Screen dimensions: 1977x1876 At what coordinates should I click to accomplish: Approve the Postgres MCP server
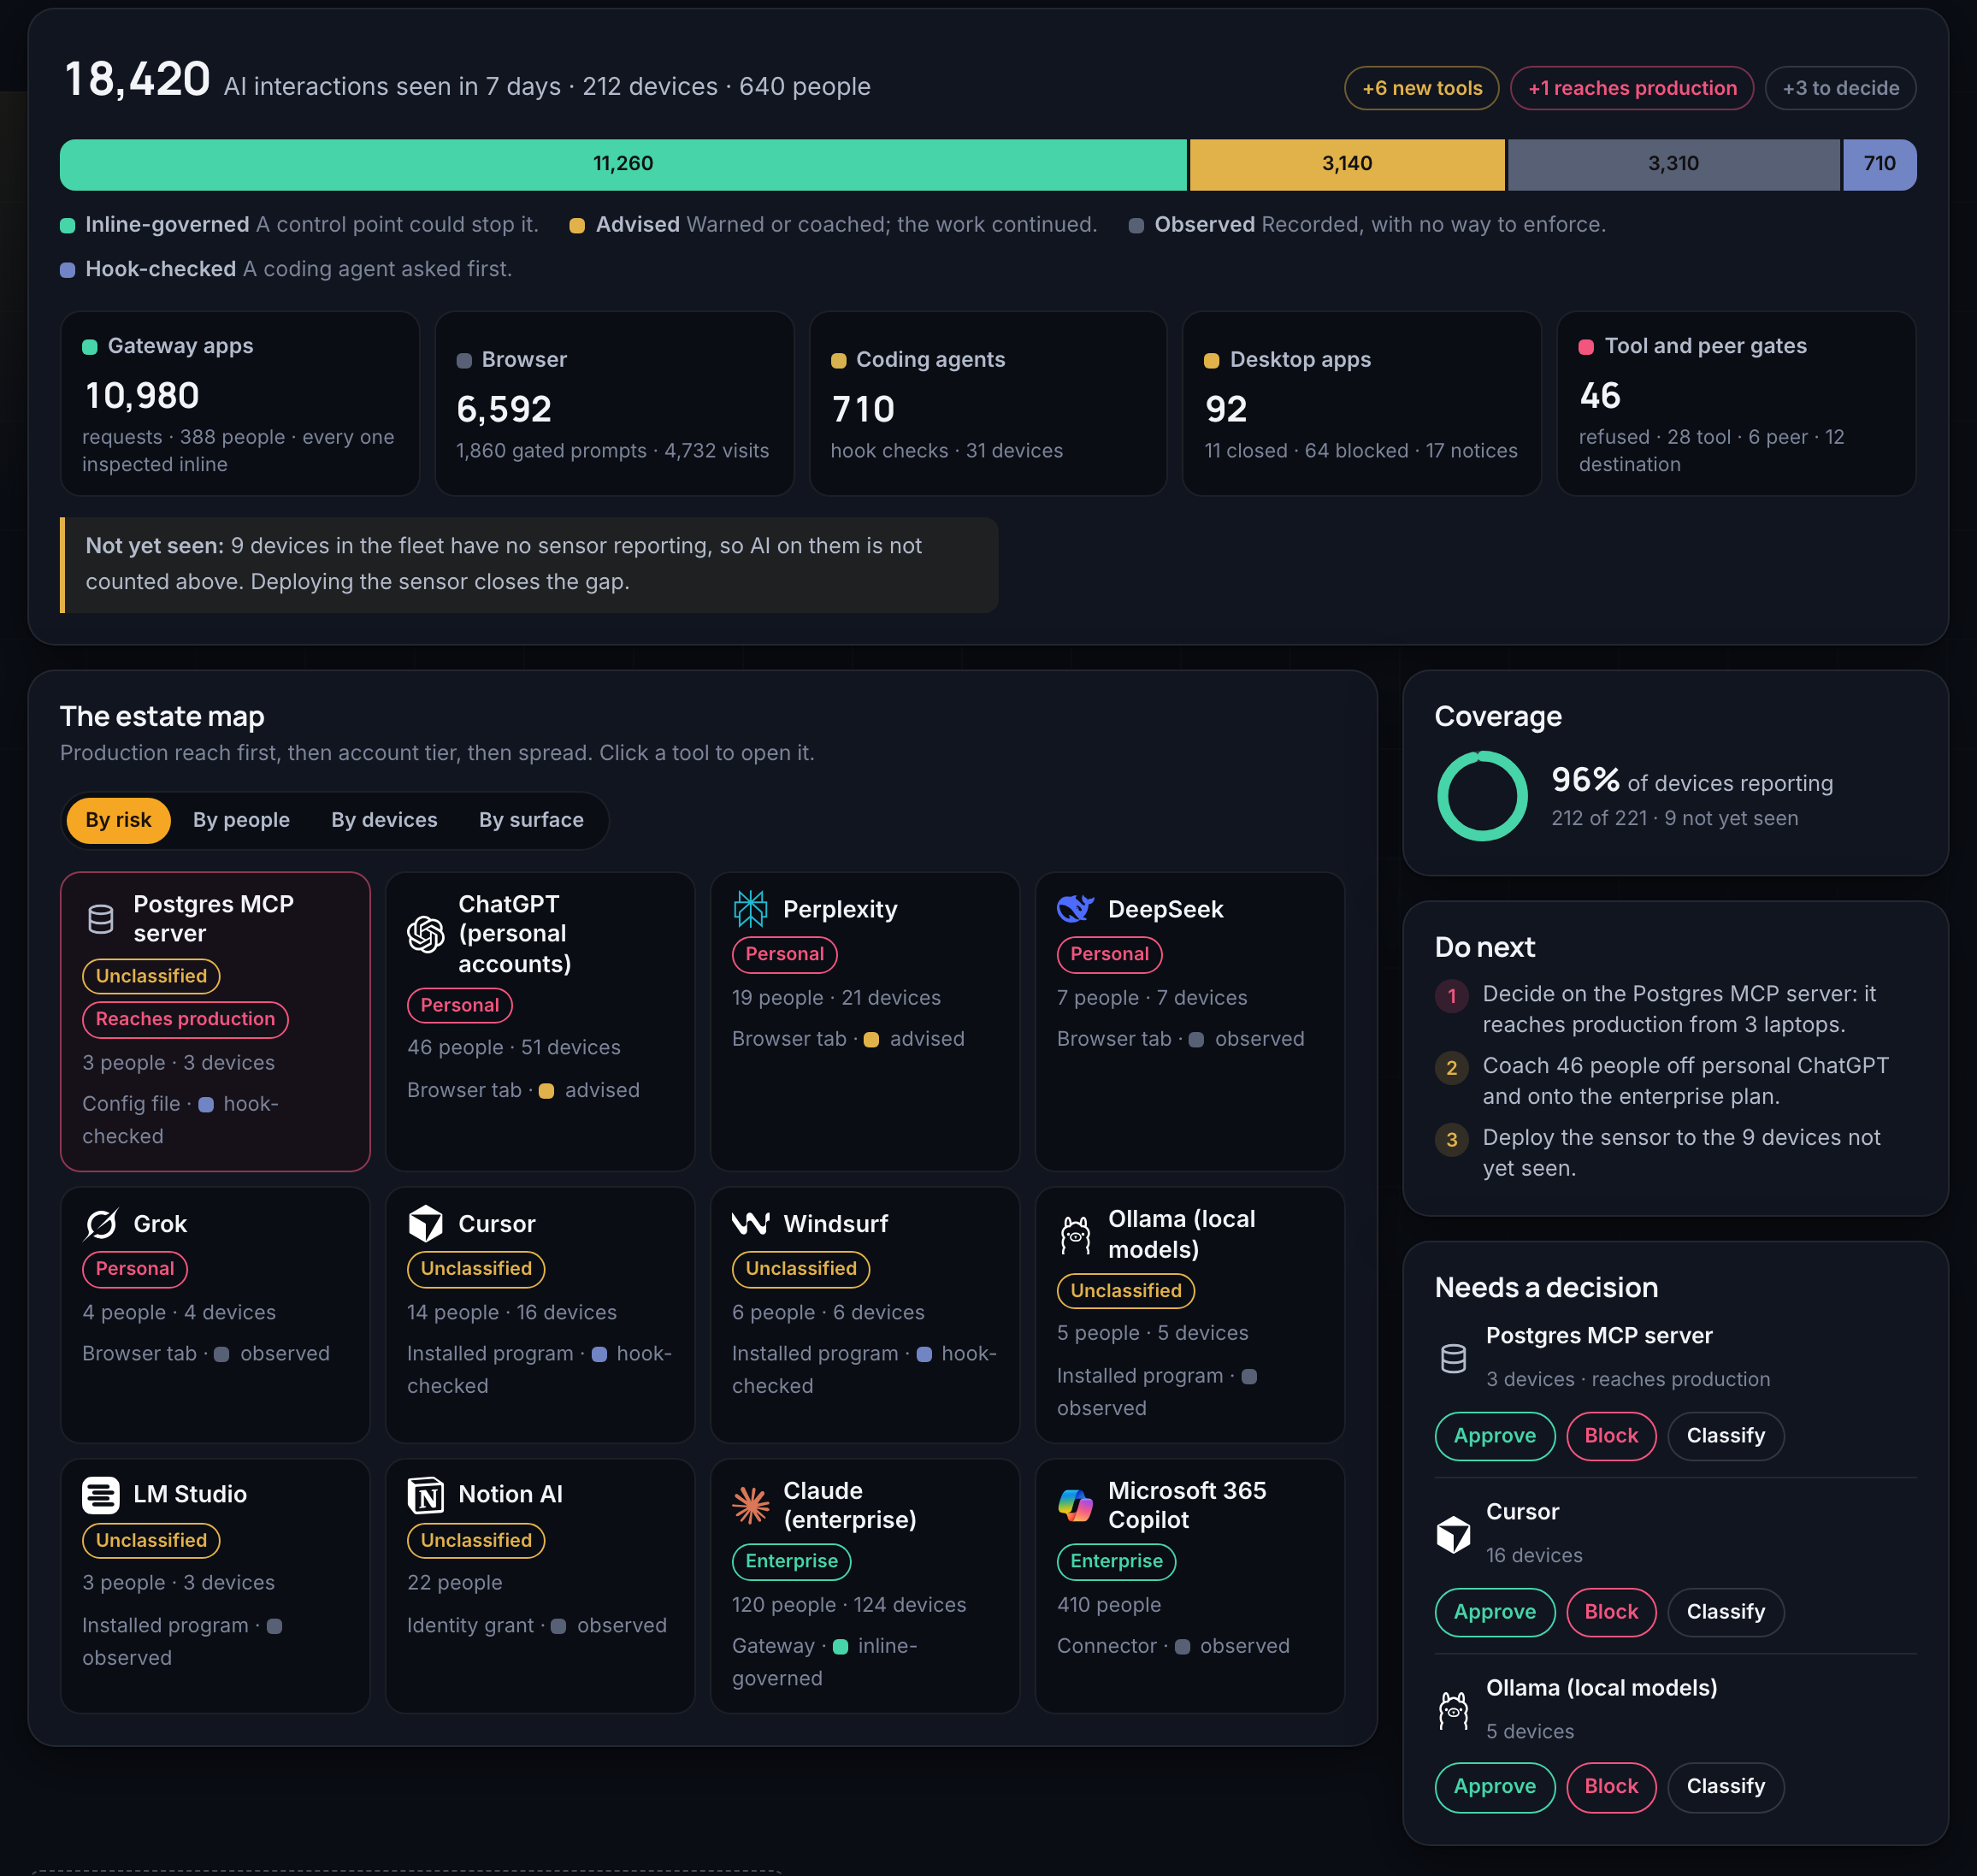tap(1494, 1436)
